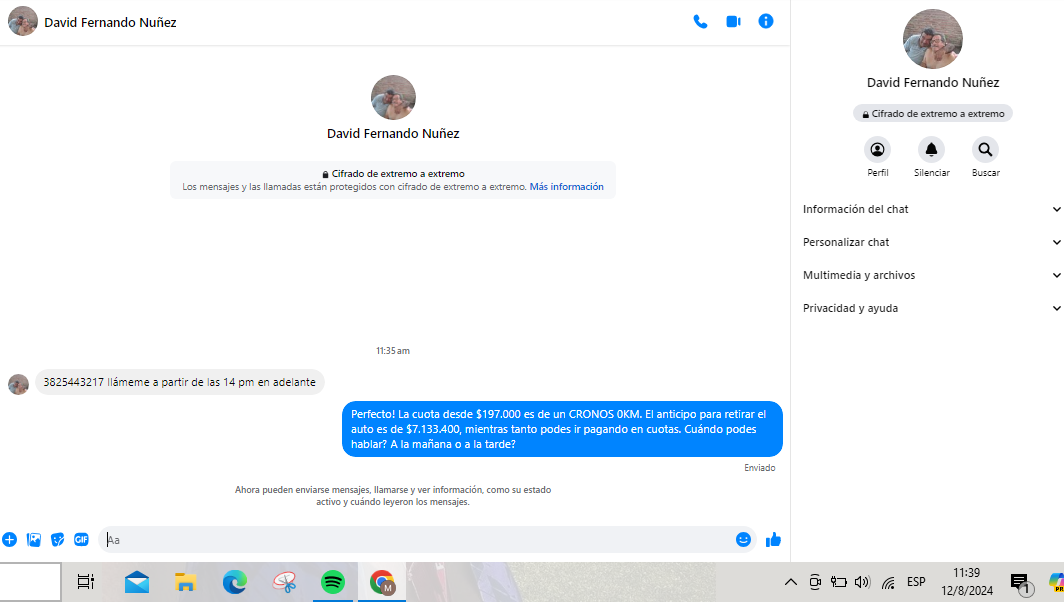Viewport: 1064px width, 602px height.
Task: Expand Información del chat section
Action: click(930, 209)
